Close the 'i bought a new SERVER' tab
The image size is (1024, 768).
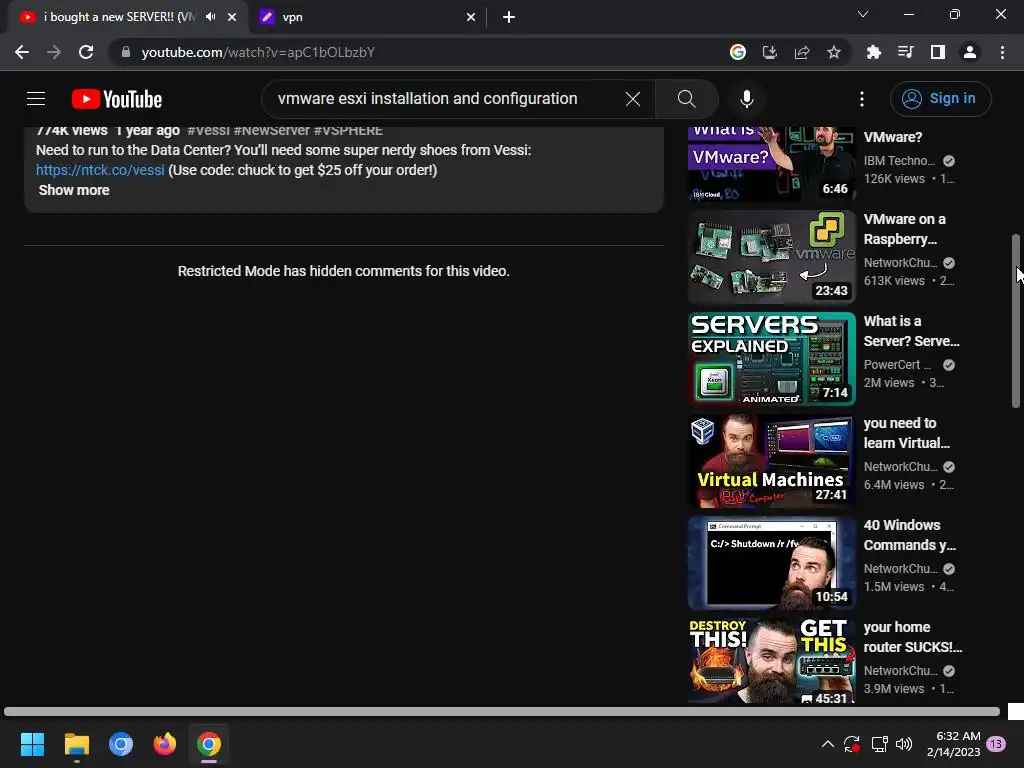tap(232, 17)
